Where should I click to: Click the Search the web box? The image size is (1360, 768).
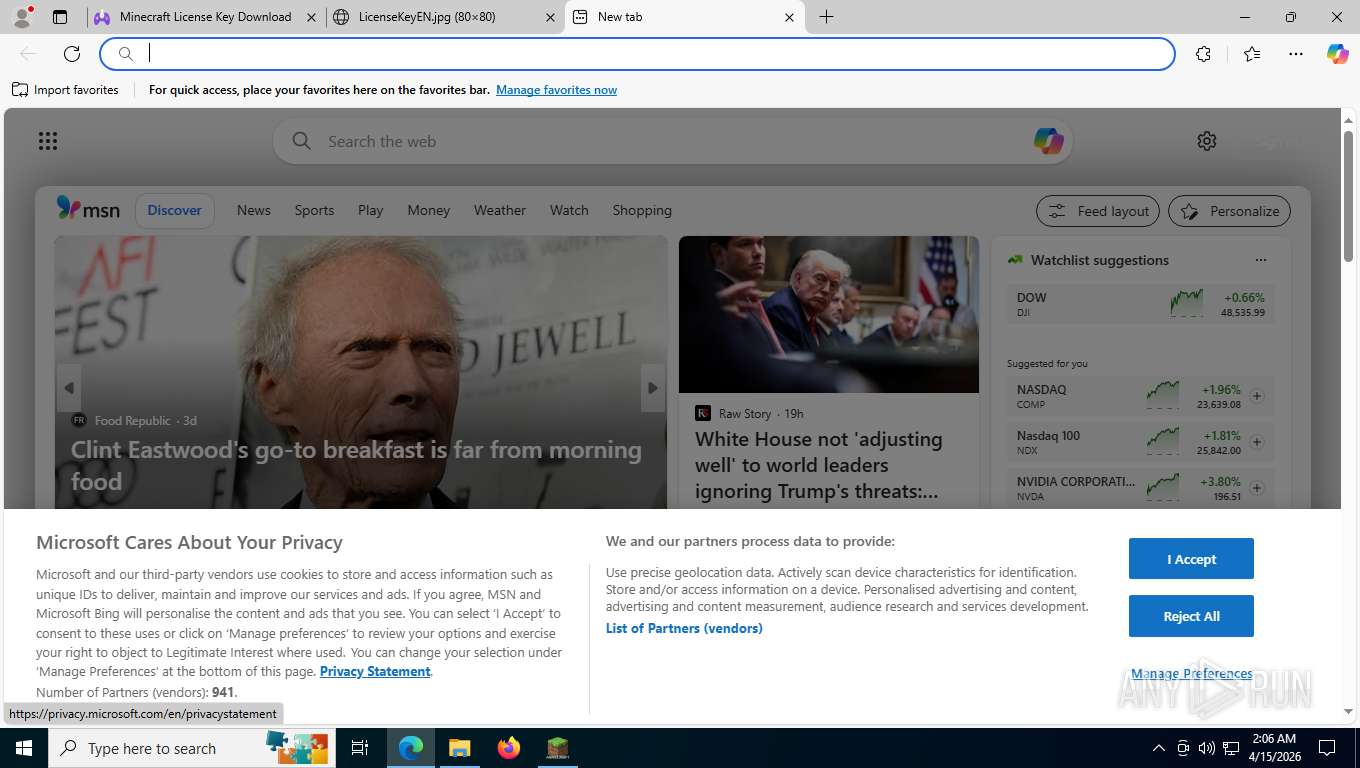click(672, 141)
